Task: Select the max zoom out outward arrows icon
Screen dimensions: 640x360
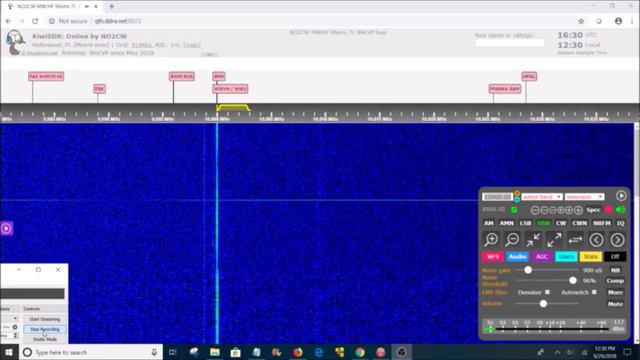Action: pos(554,240)
